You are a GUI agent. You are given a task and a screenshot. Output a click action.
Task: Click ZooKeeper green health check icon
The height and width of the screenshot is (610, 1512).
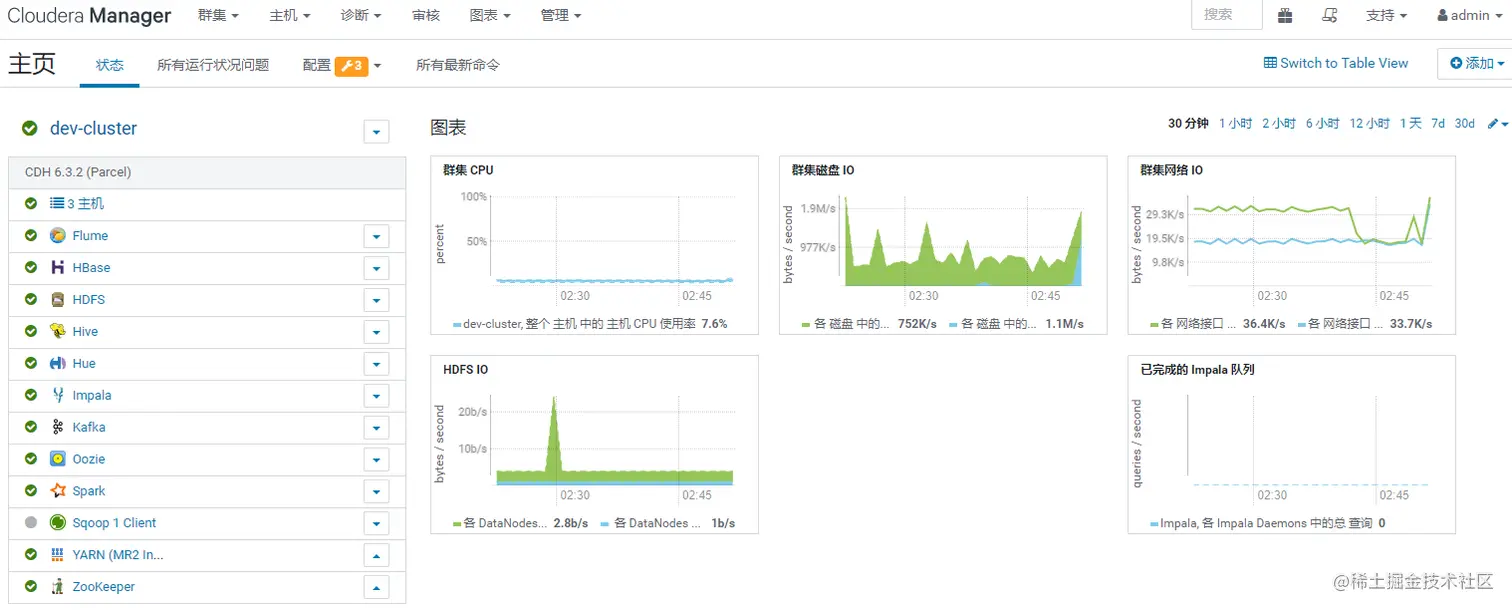31,587
